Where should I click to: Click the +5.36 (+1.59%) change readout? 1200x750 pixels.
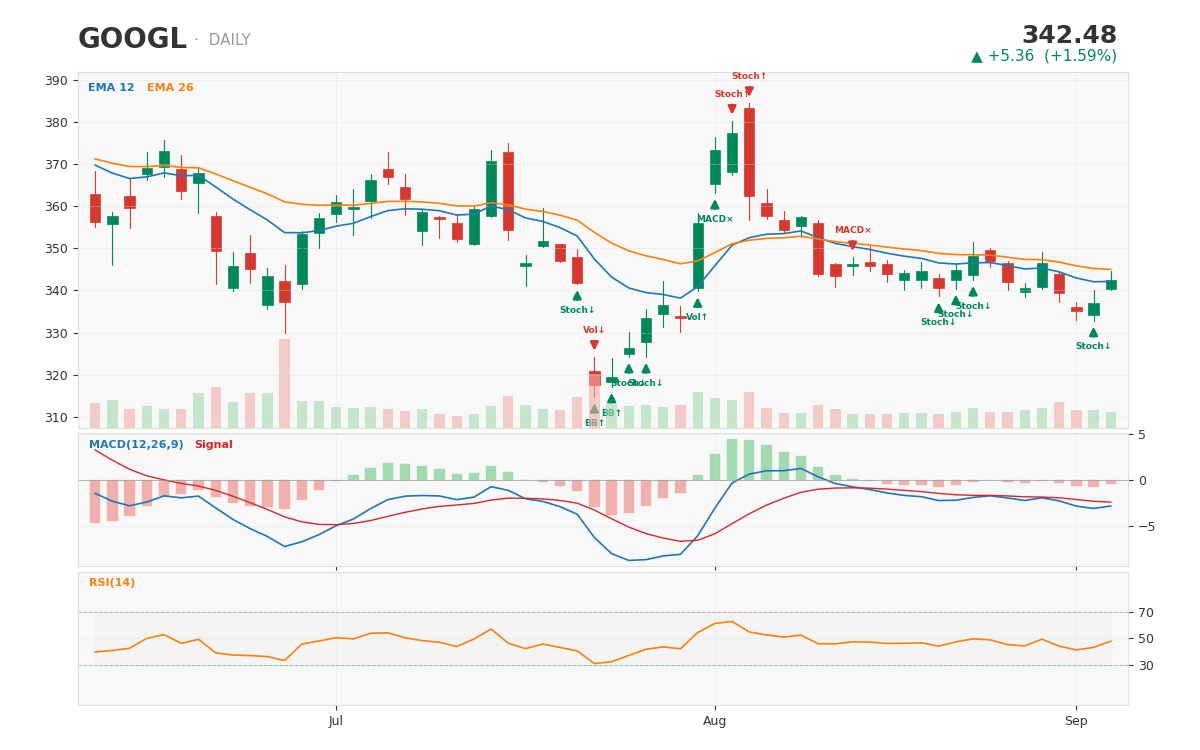[x=1044, y=57]
